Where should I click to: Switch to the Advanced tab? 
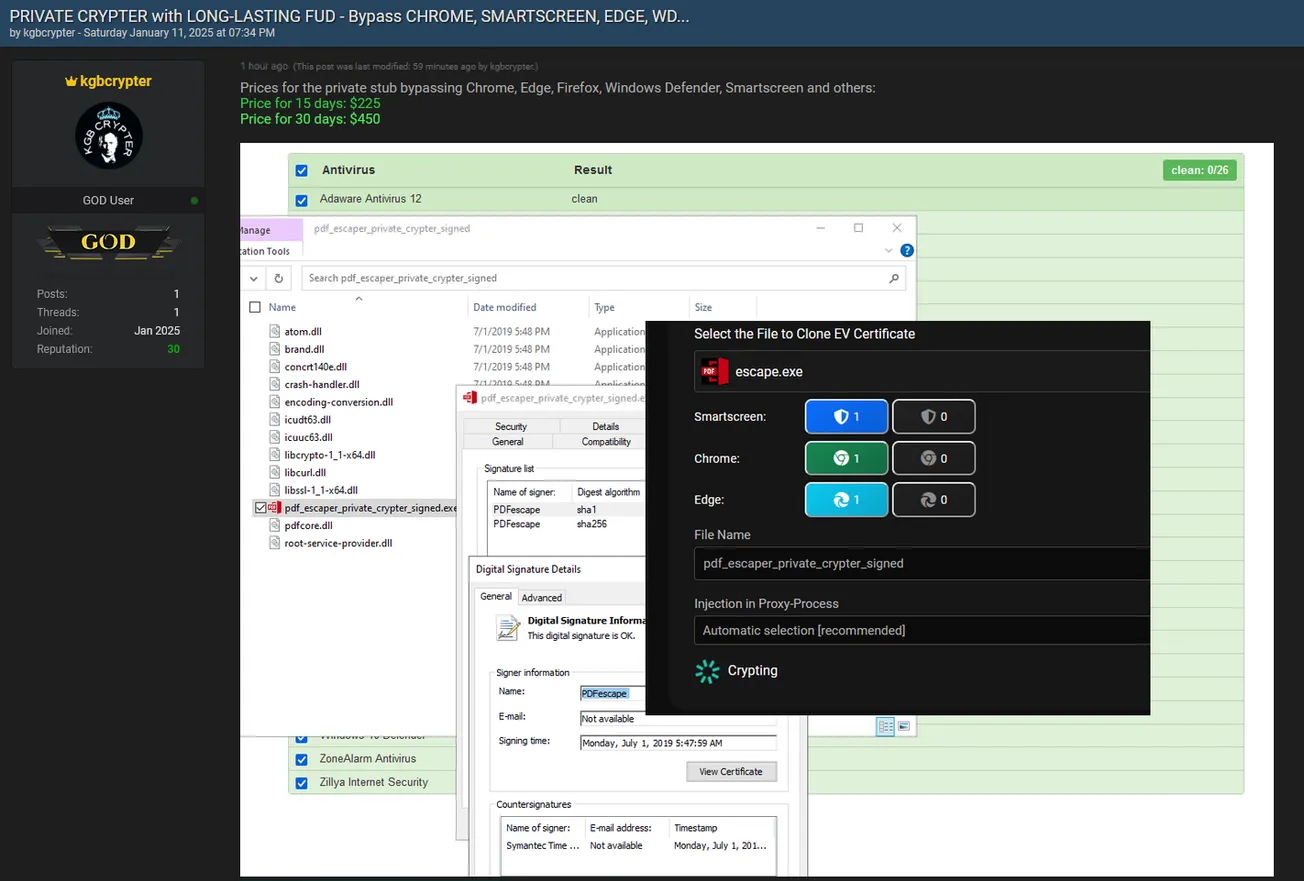point(541,597)
